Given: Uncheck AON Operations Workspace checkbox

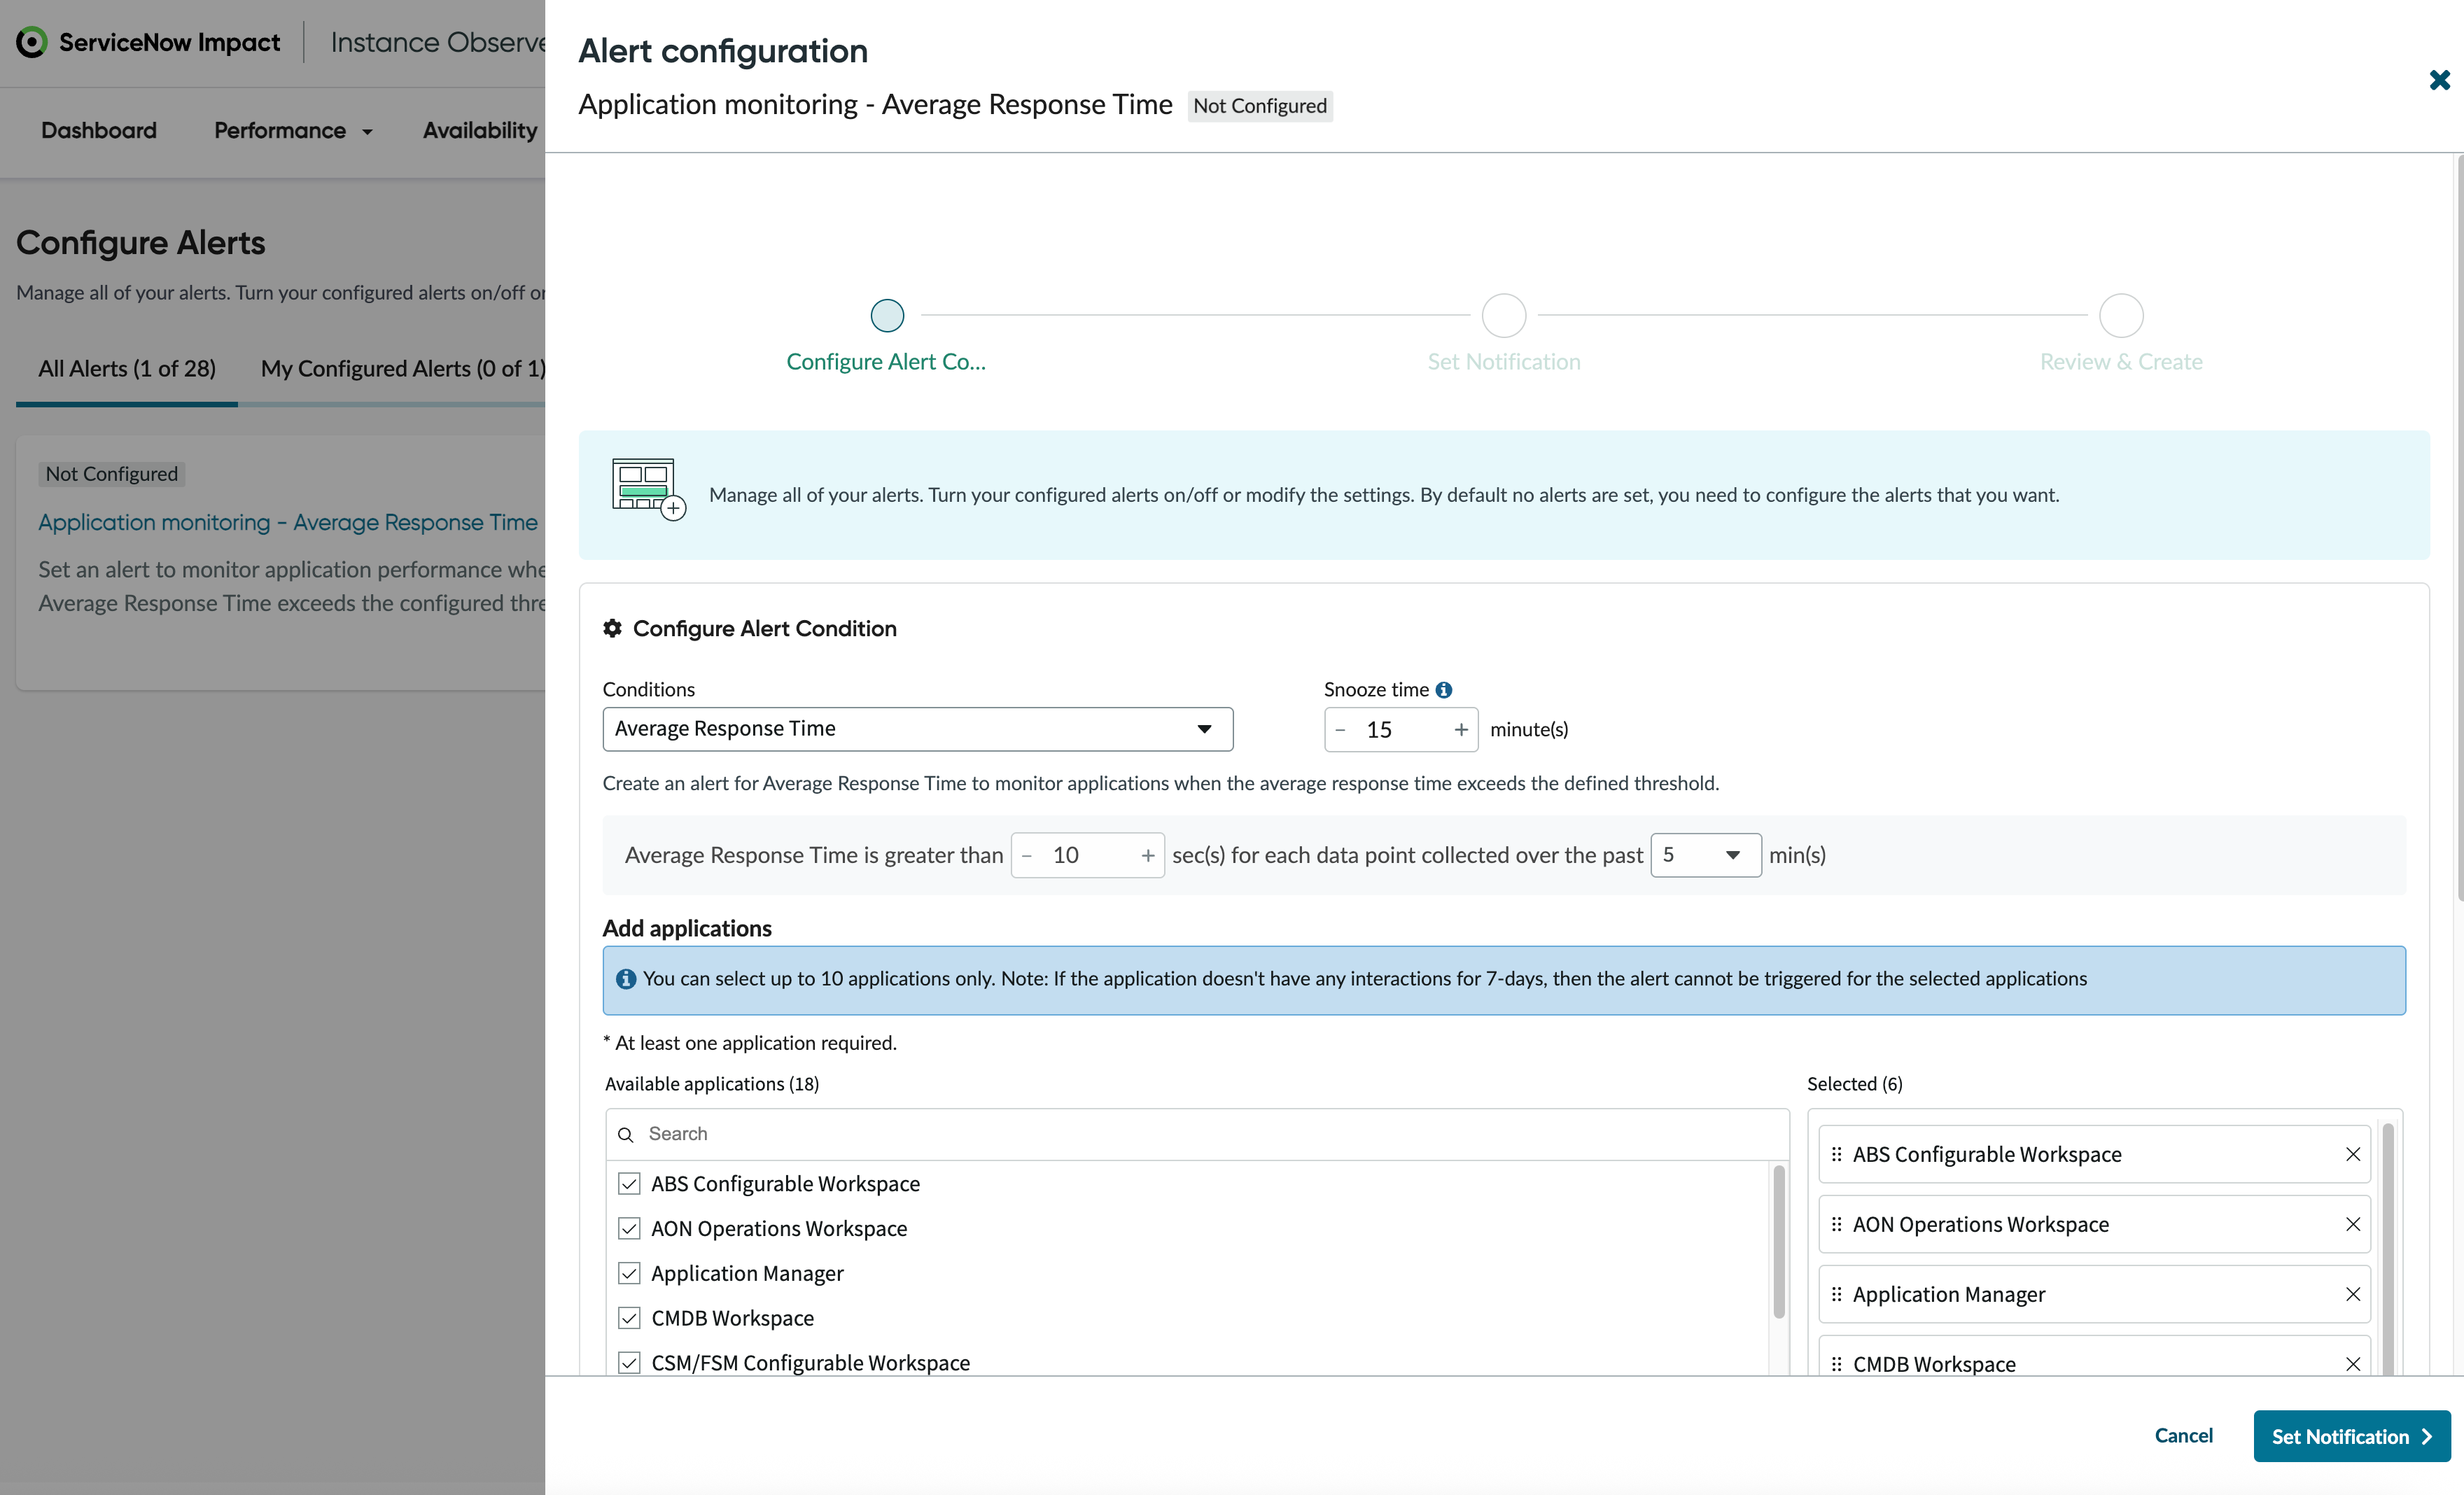Looking at the screenshot, I should pos(629,1229).
